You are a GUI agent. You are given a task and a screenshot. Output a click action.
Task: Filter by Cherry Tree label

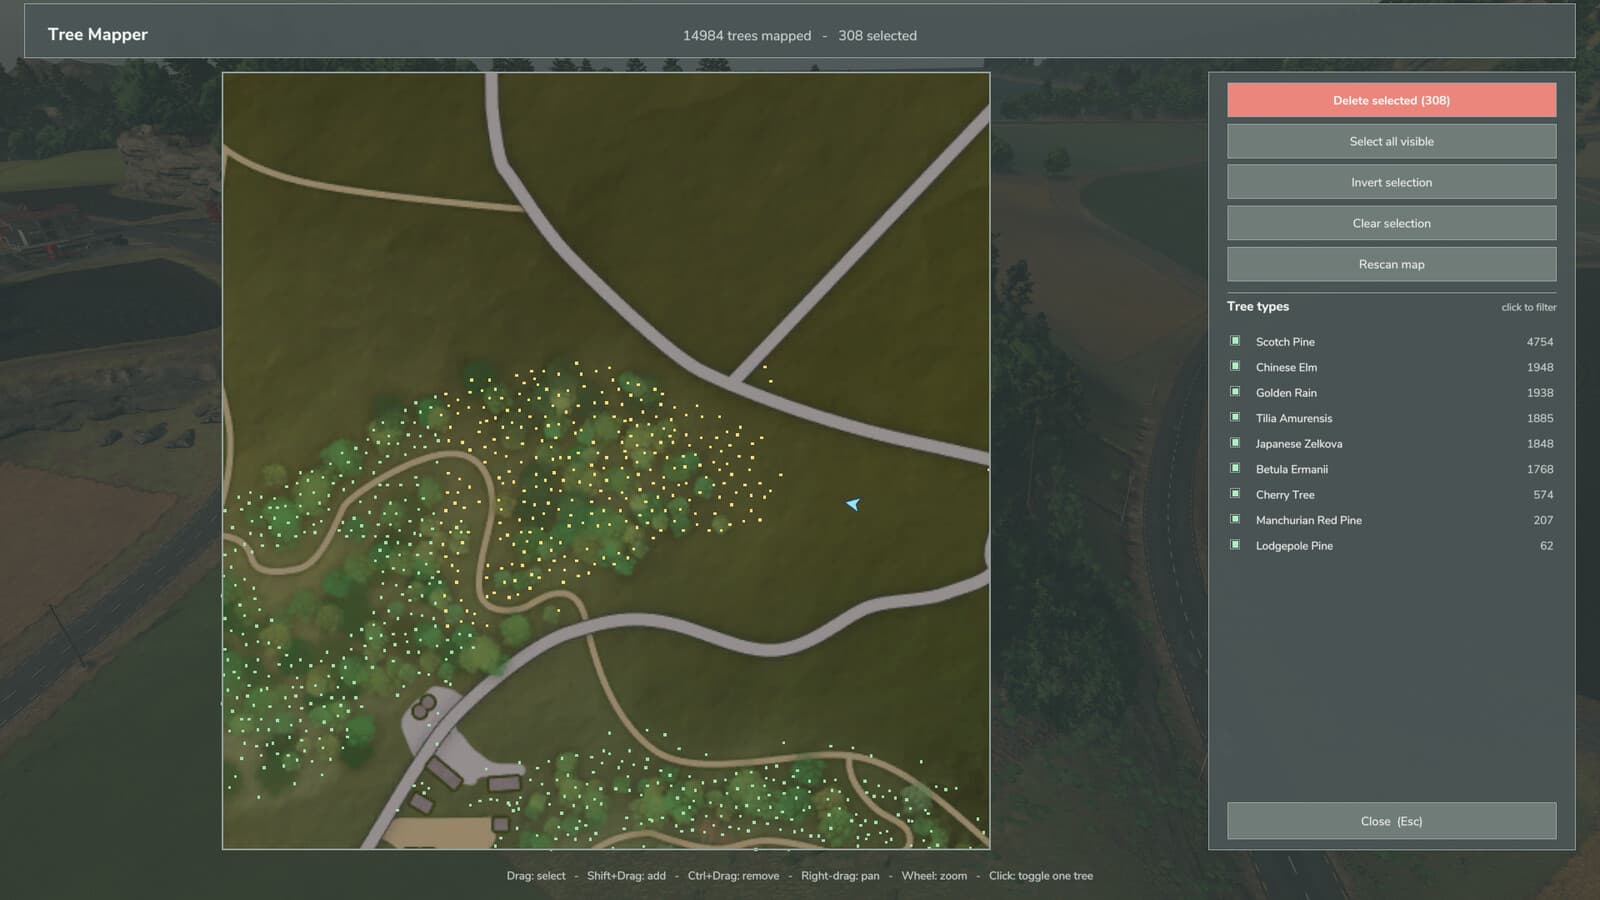[x=1285, y=495]
